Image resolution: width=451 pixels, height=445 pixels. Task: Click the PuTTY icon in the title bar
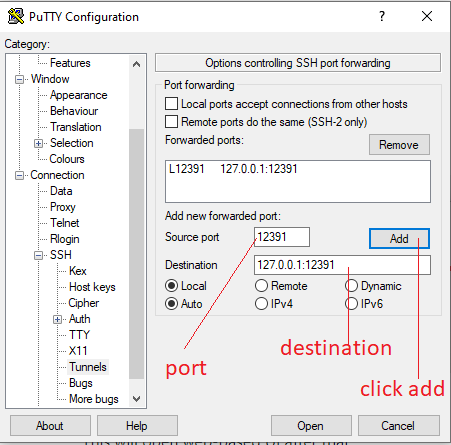click(x=16, y=16)
